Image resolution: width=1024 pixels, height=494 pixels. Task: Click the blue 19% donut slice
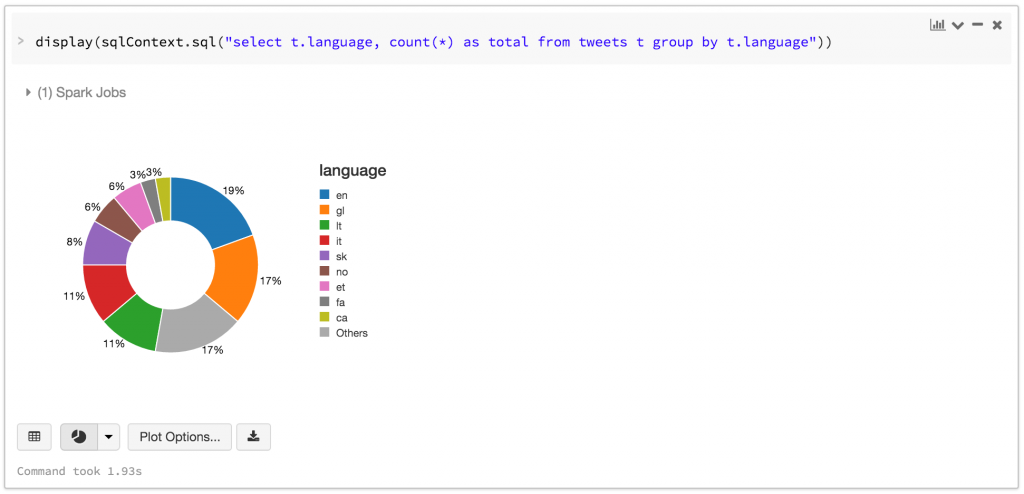[x=213, y=212]
